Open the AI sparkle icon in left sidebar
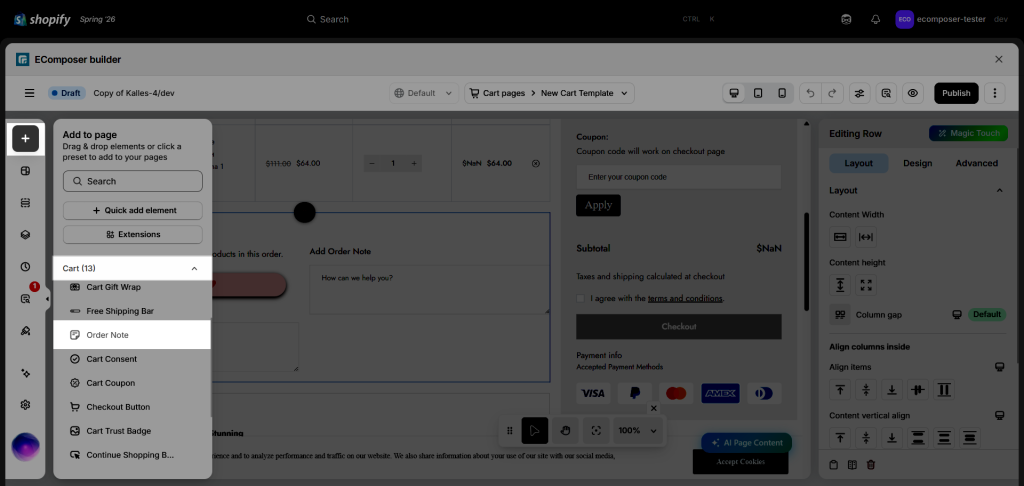This screenshot has width=1024, height=486. (x=25, y=373)
